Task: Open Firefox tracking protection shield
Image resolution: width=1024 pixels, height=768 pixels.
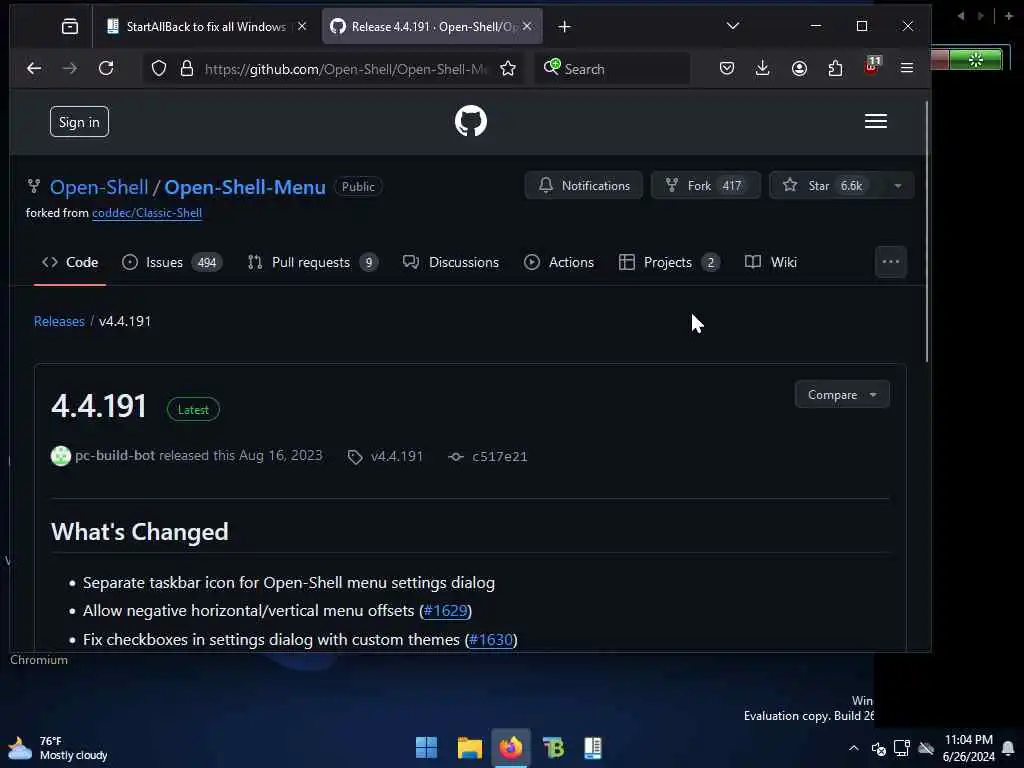Action: (159, 69)
